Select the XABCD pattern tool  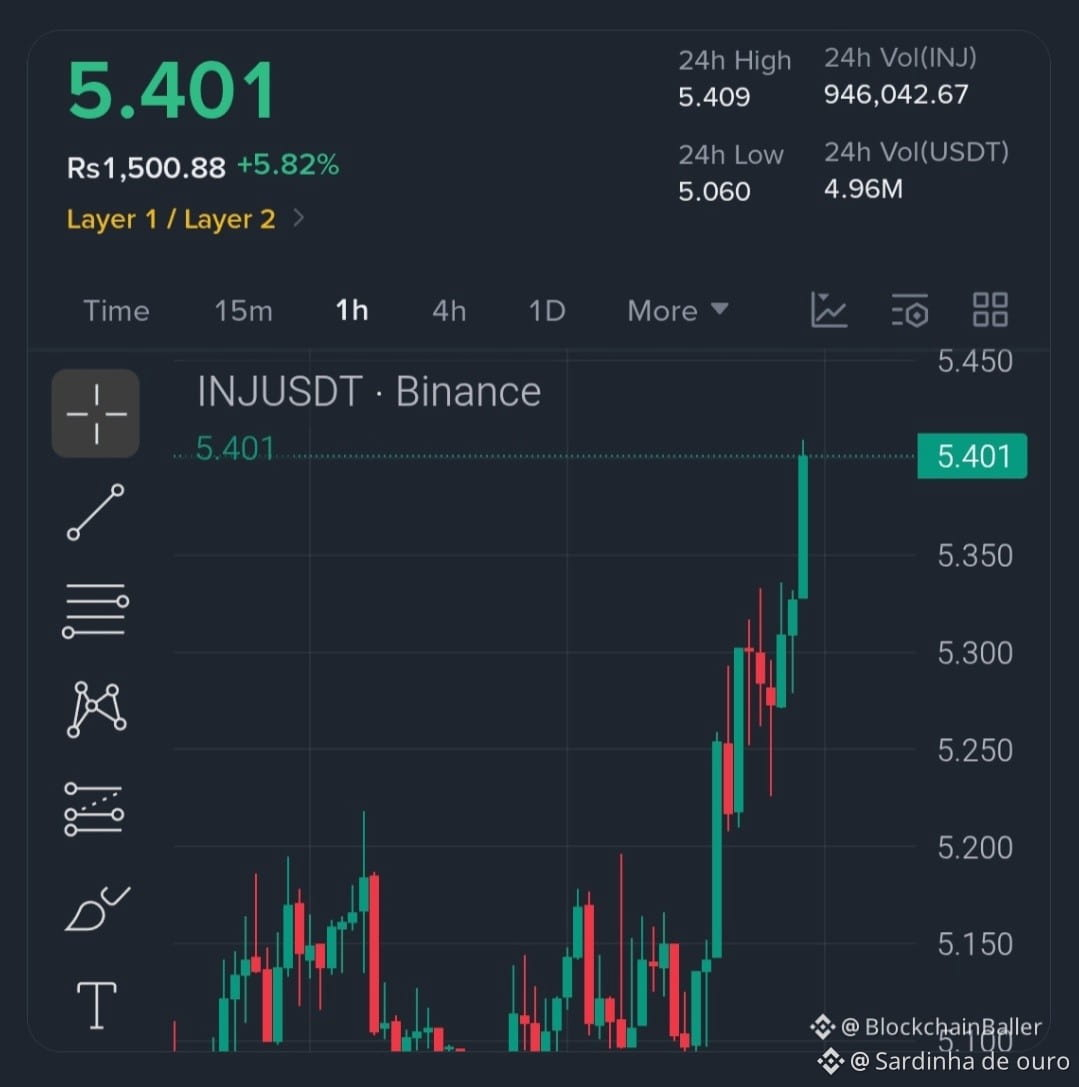(96, 709)
